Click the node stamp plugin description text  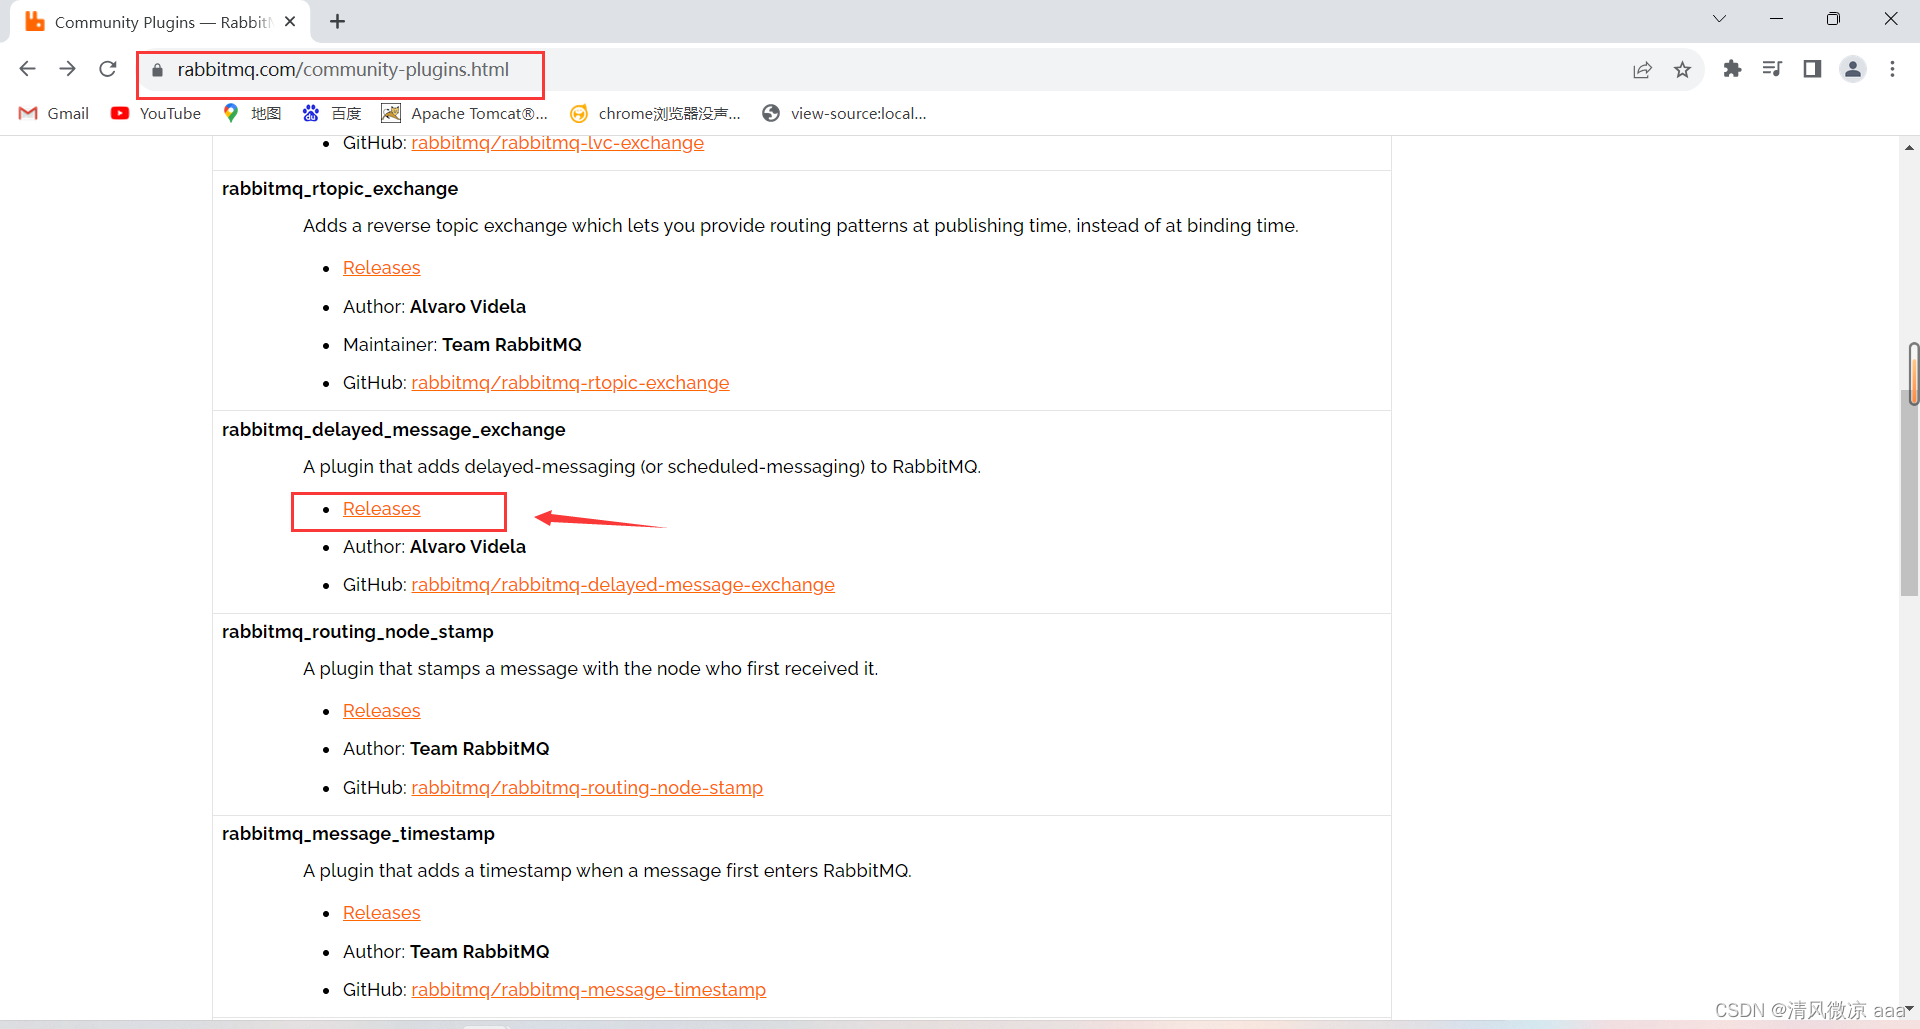[590, 669]
